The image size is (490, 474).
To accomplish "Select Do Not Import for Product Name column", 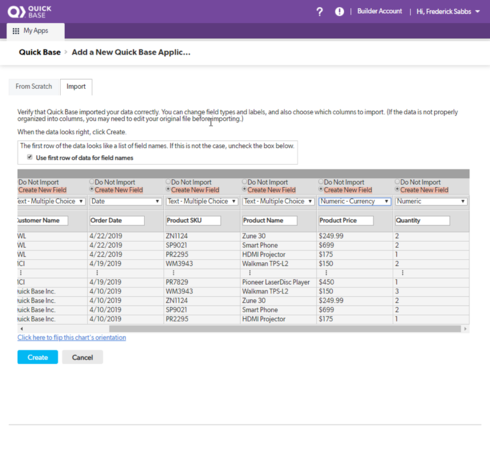I will coord(244,182).
